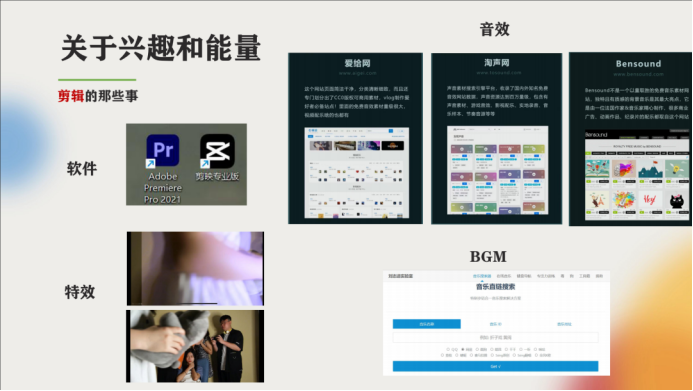Open www.bensound.com link
This screenshot has width=693, height=391.
click(638, 74)
